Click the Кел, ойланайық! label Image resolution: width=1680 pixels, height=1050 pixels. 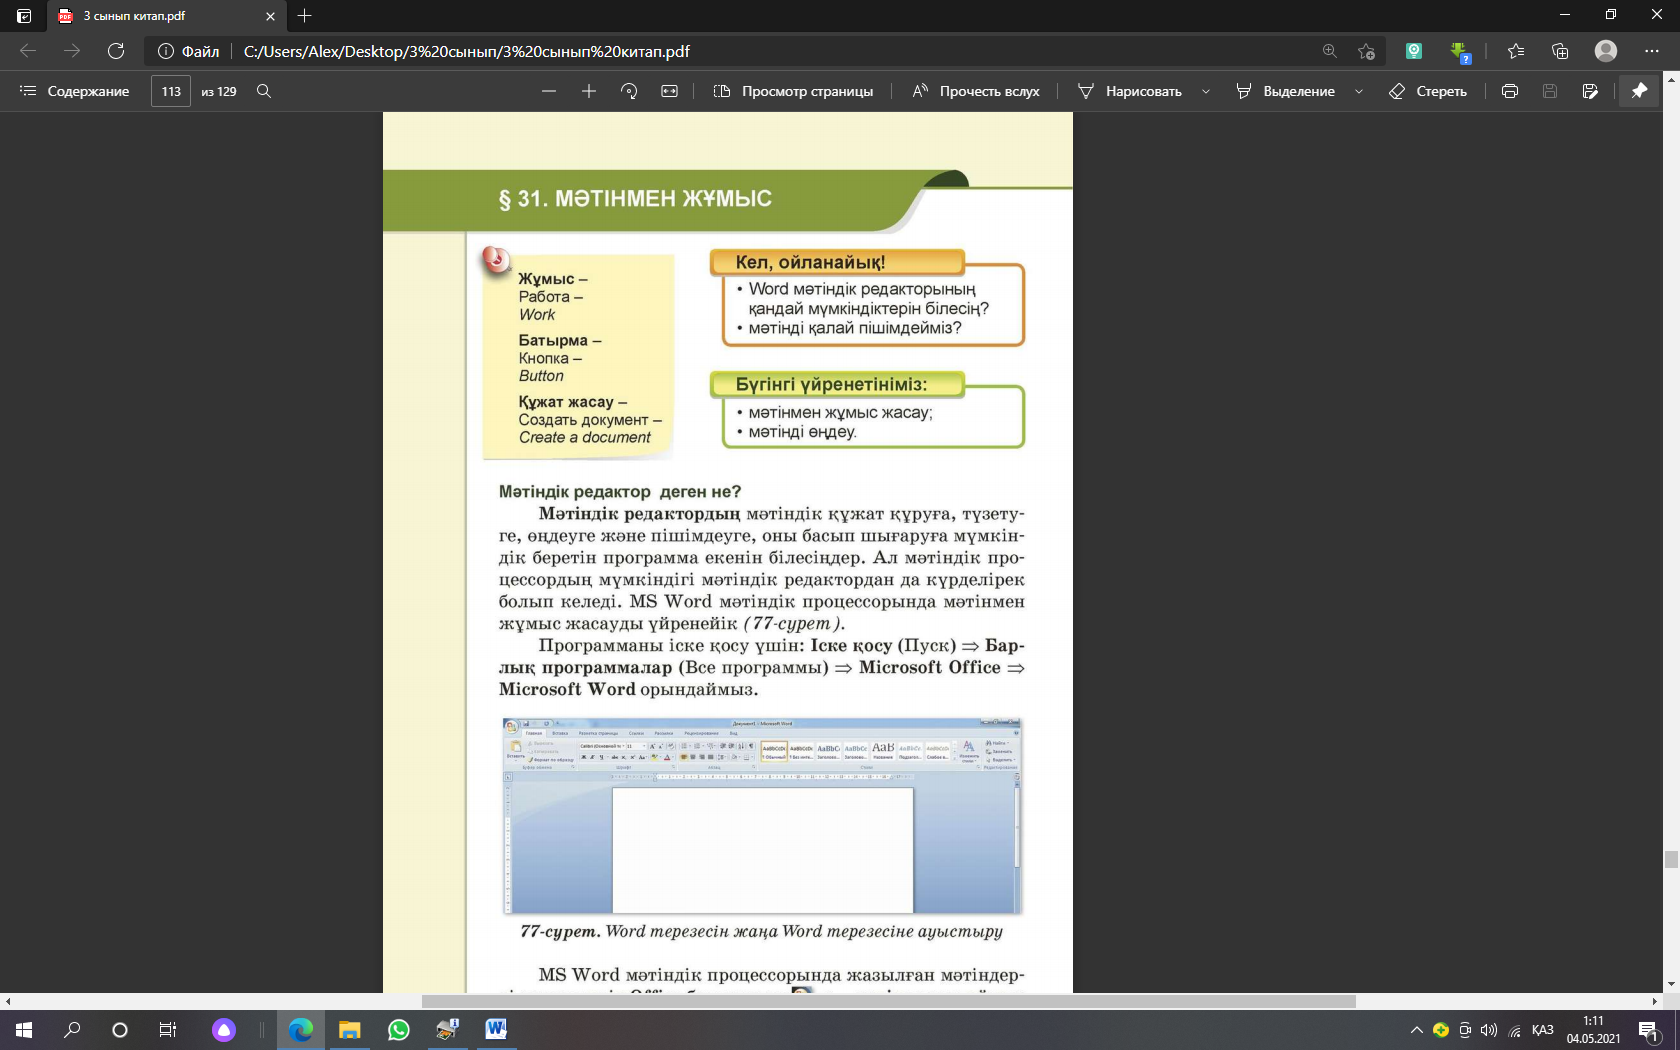click(810, 262)
